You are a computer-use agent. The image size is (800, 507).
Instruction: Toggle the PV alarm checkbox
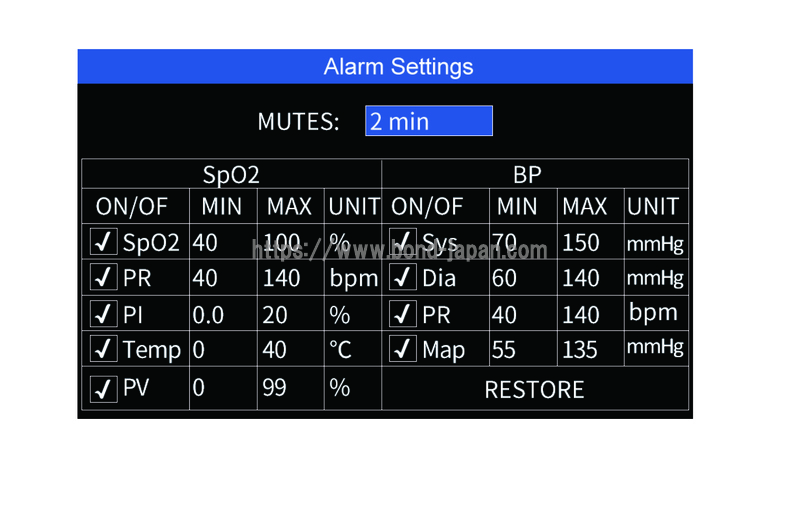(x=104, y=389)
